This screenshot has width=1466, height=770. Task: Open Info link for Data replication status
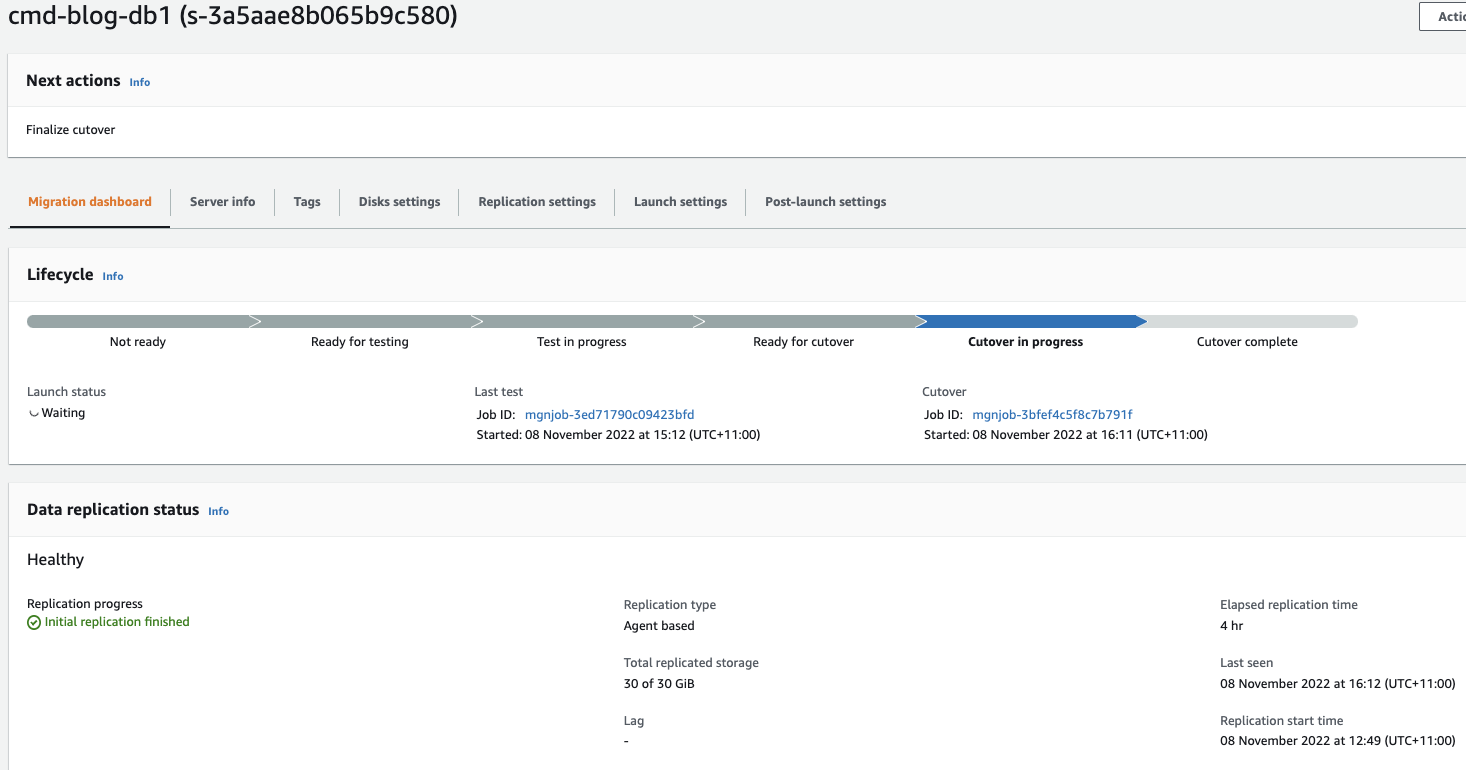click(218, 511)
